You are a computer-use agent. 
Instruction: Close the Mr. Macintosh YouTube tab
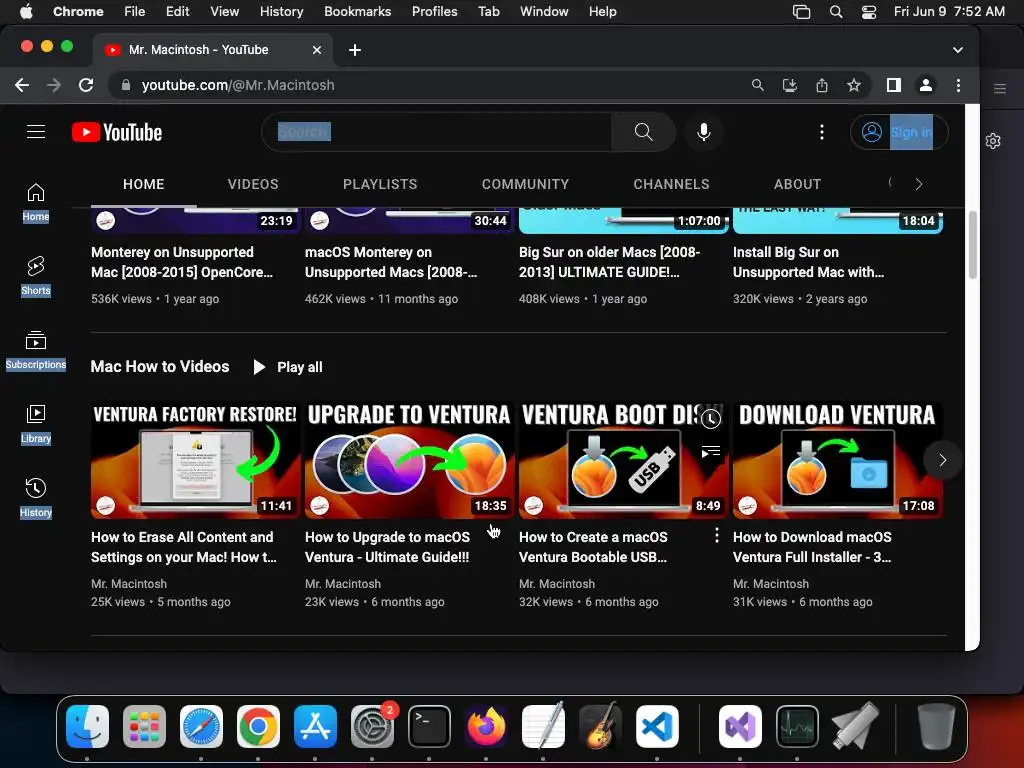click(317, 50)
